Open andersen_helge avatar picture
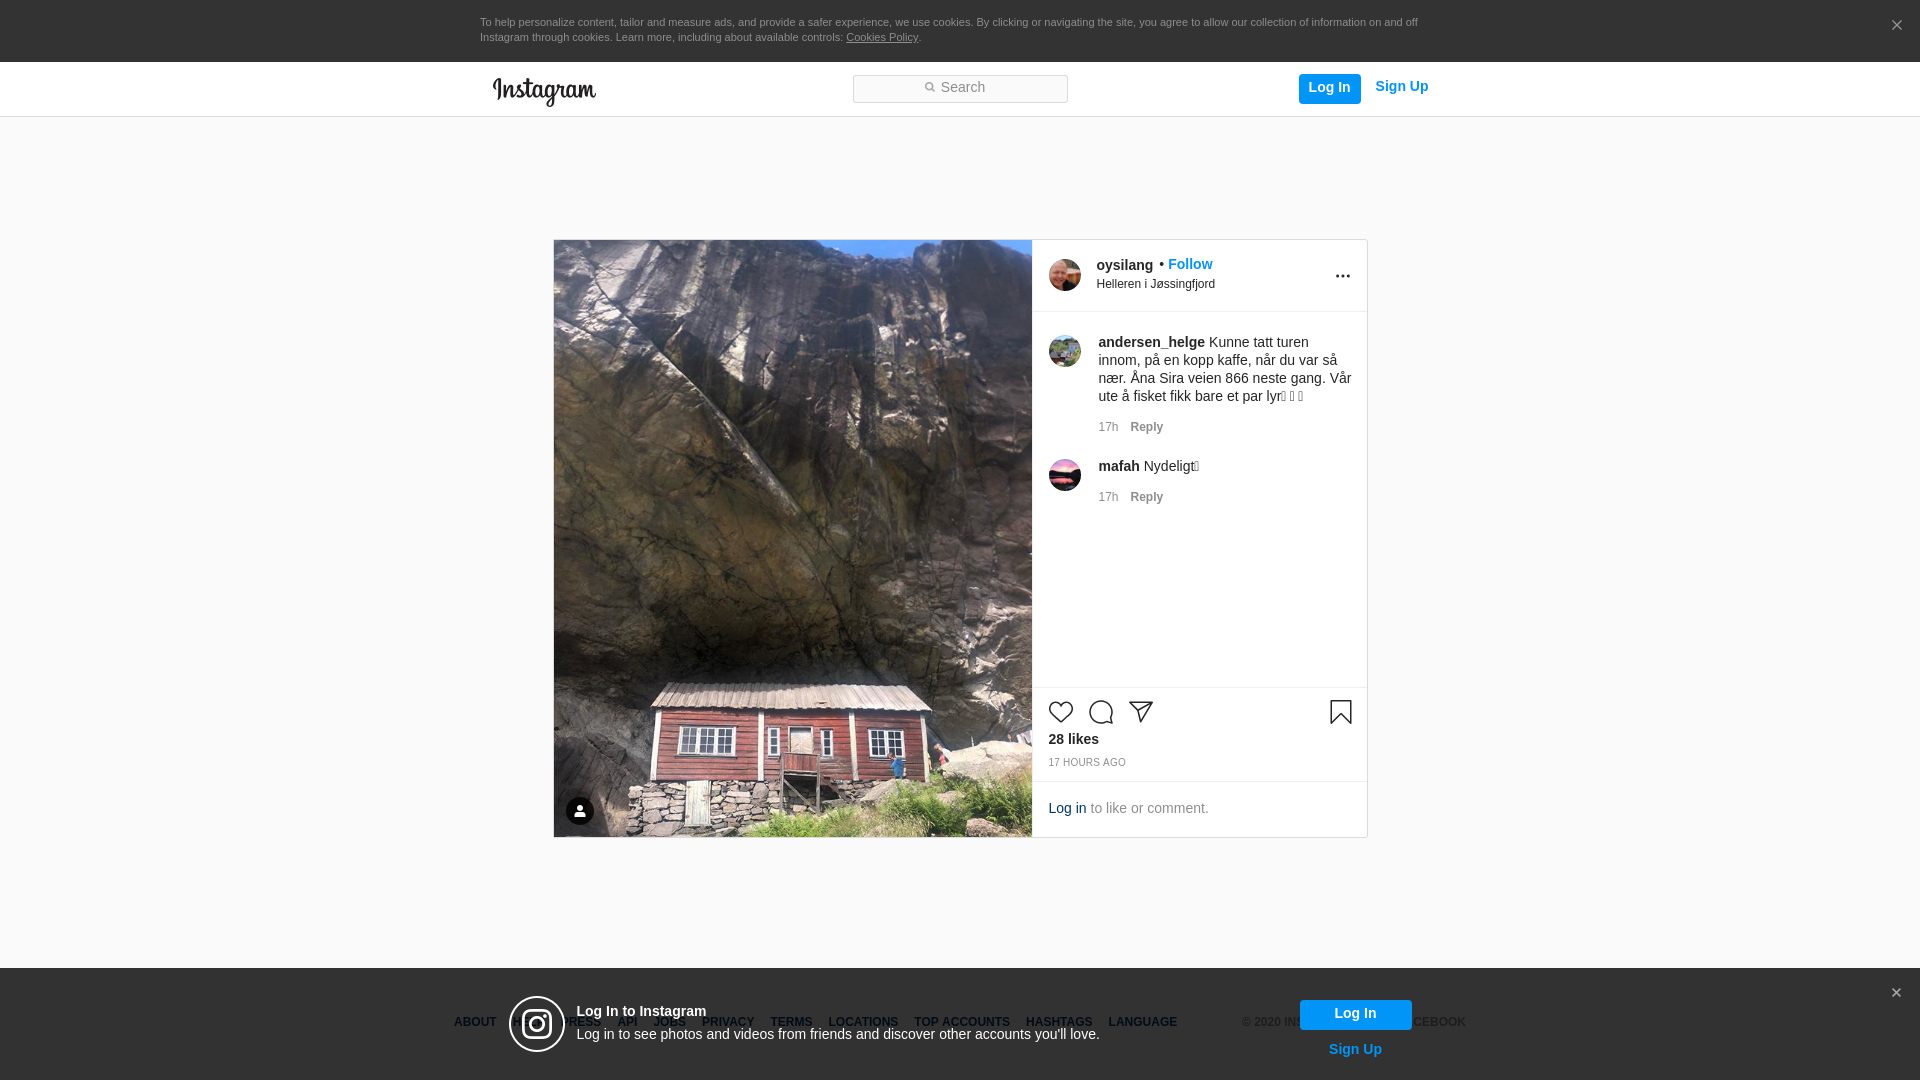 tap(1064, 351)
